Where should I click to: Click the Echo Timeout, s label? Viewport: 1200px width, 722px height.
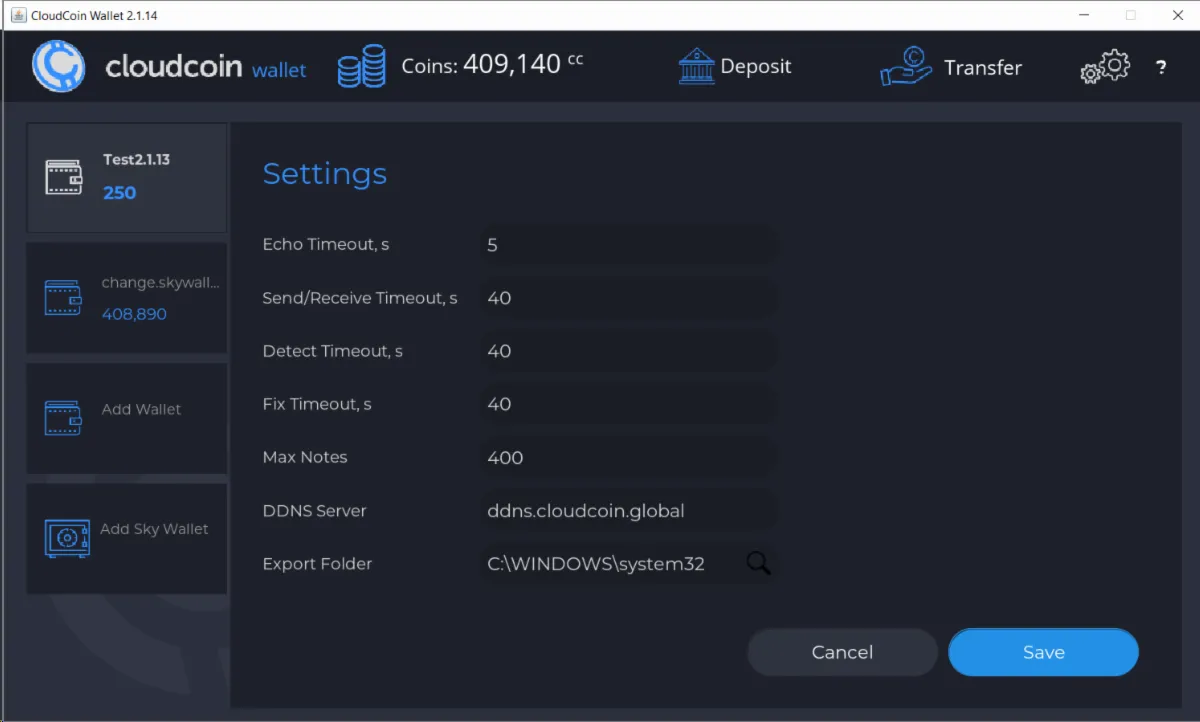pyautogui.click(x=326, y=244)
